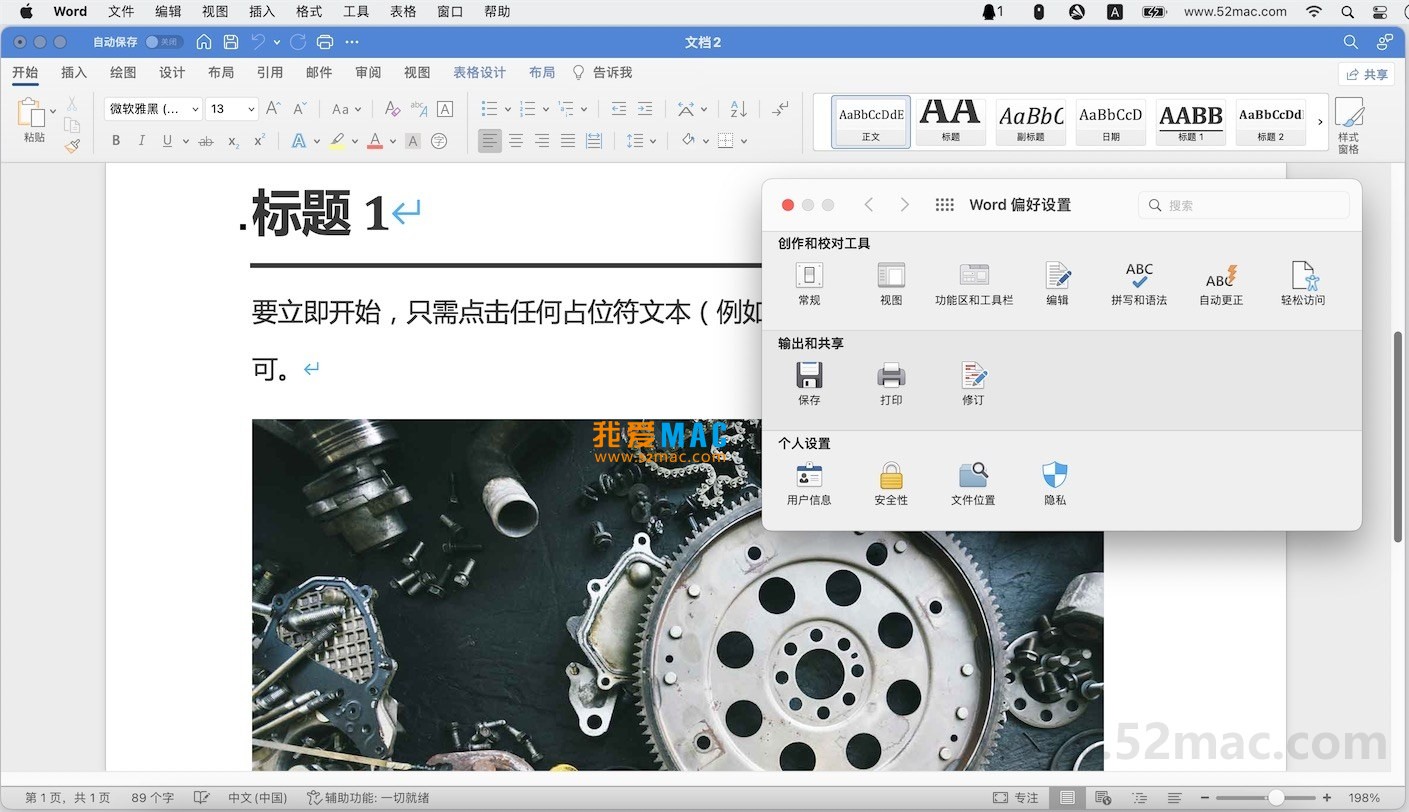This screenshot has width=1409, height=812.
Task: Justify the paragraph text
Action: coord(568,141)
